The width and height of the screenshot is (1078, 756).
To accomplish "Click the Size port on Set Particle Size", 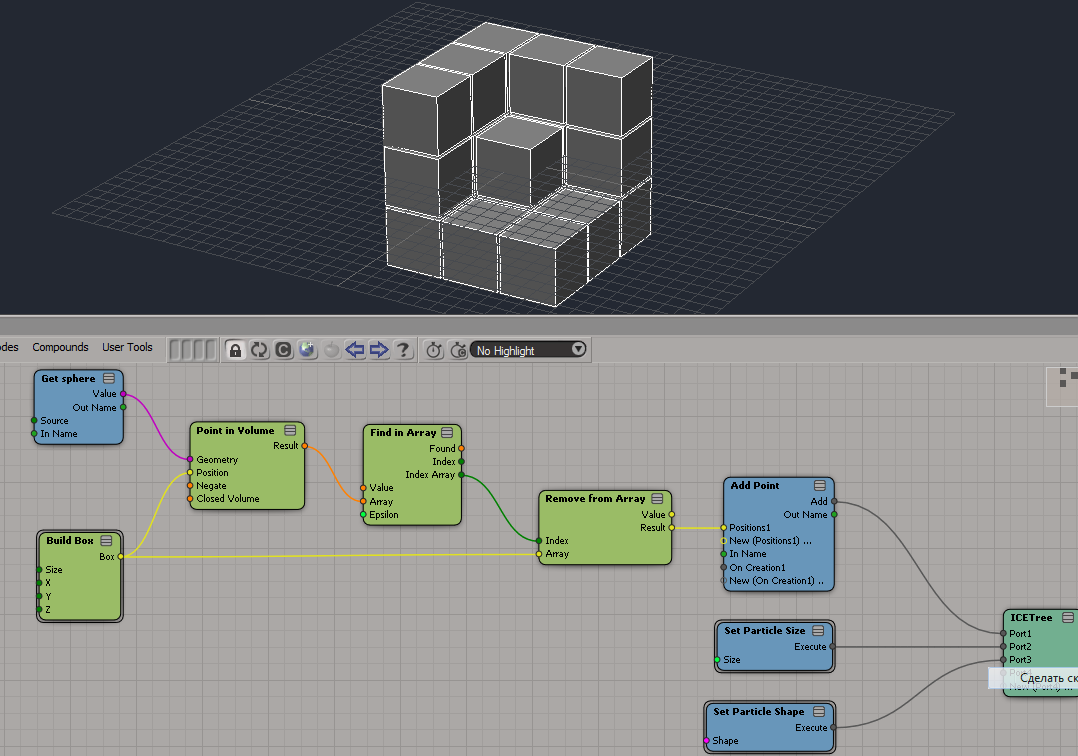I will [x=717, y=660].
